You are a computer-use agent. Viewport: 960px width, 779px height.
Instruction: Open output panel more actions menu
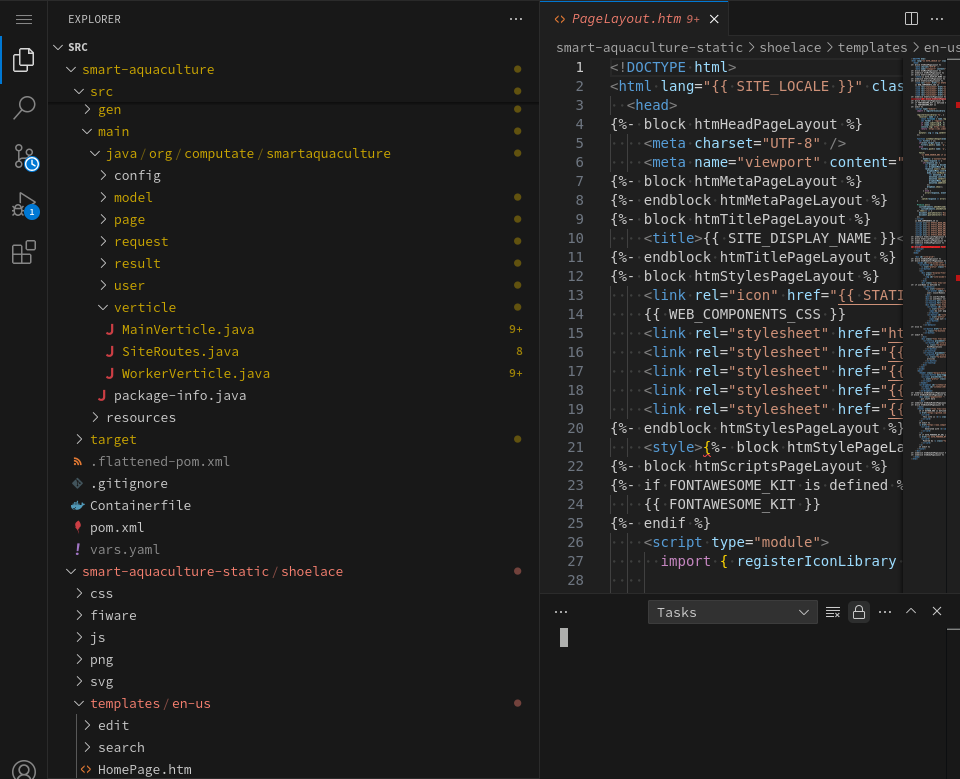[885, 612]
